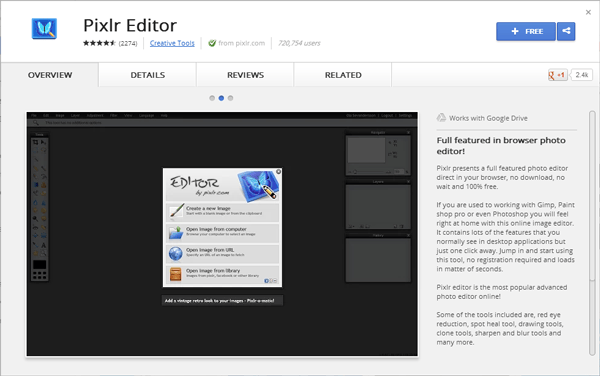Open the Creative Tools category link
This screenshot has height=376, width=600.
point(172,43)
